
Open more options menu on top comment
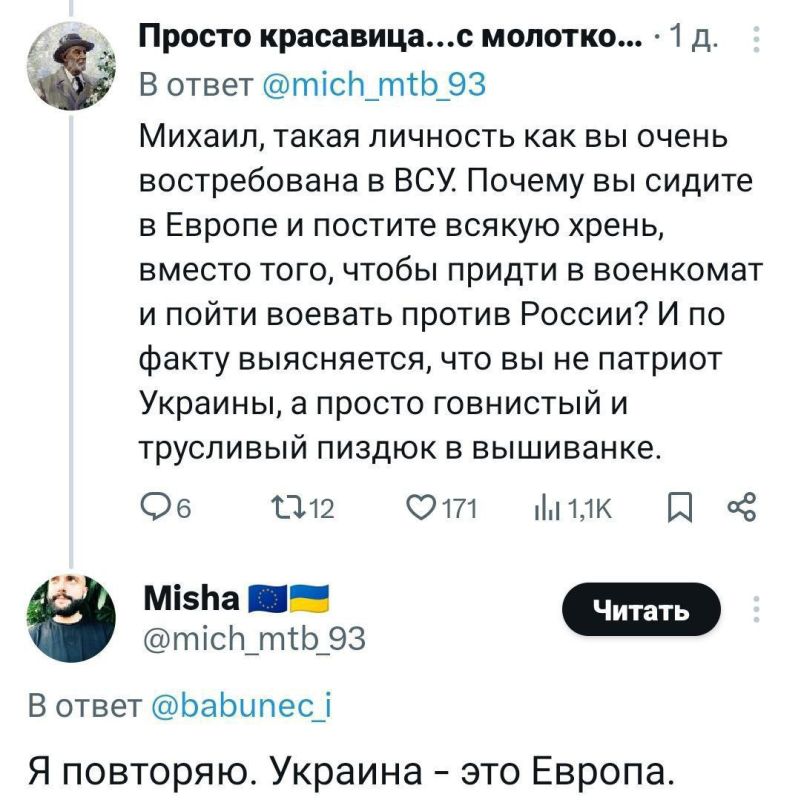coord(757,41)
